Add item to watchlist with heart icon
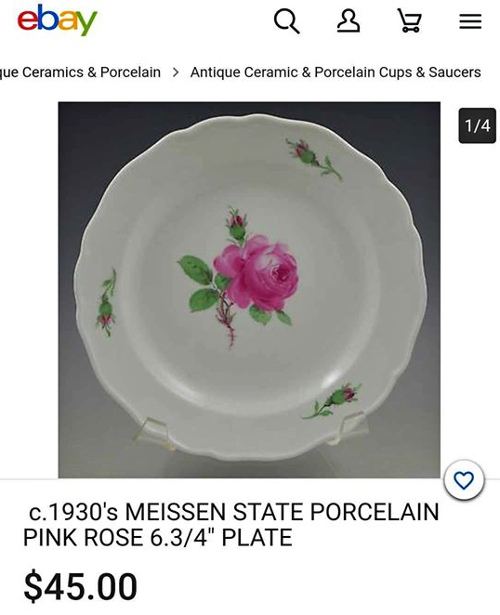 pyautogui.click(x=464, y=480)
